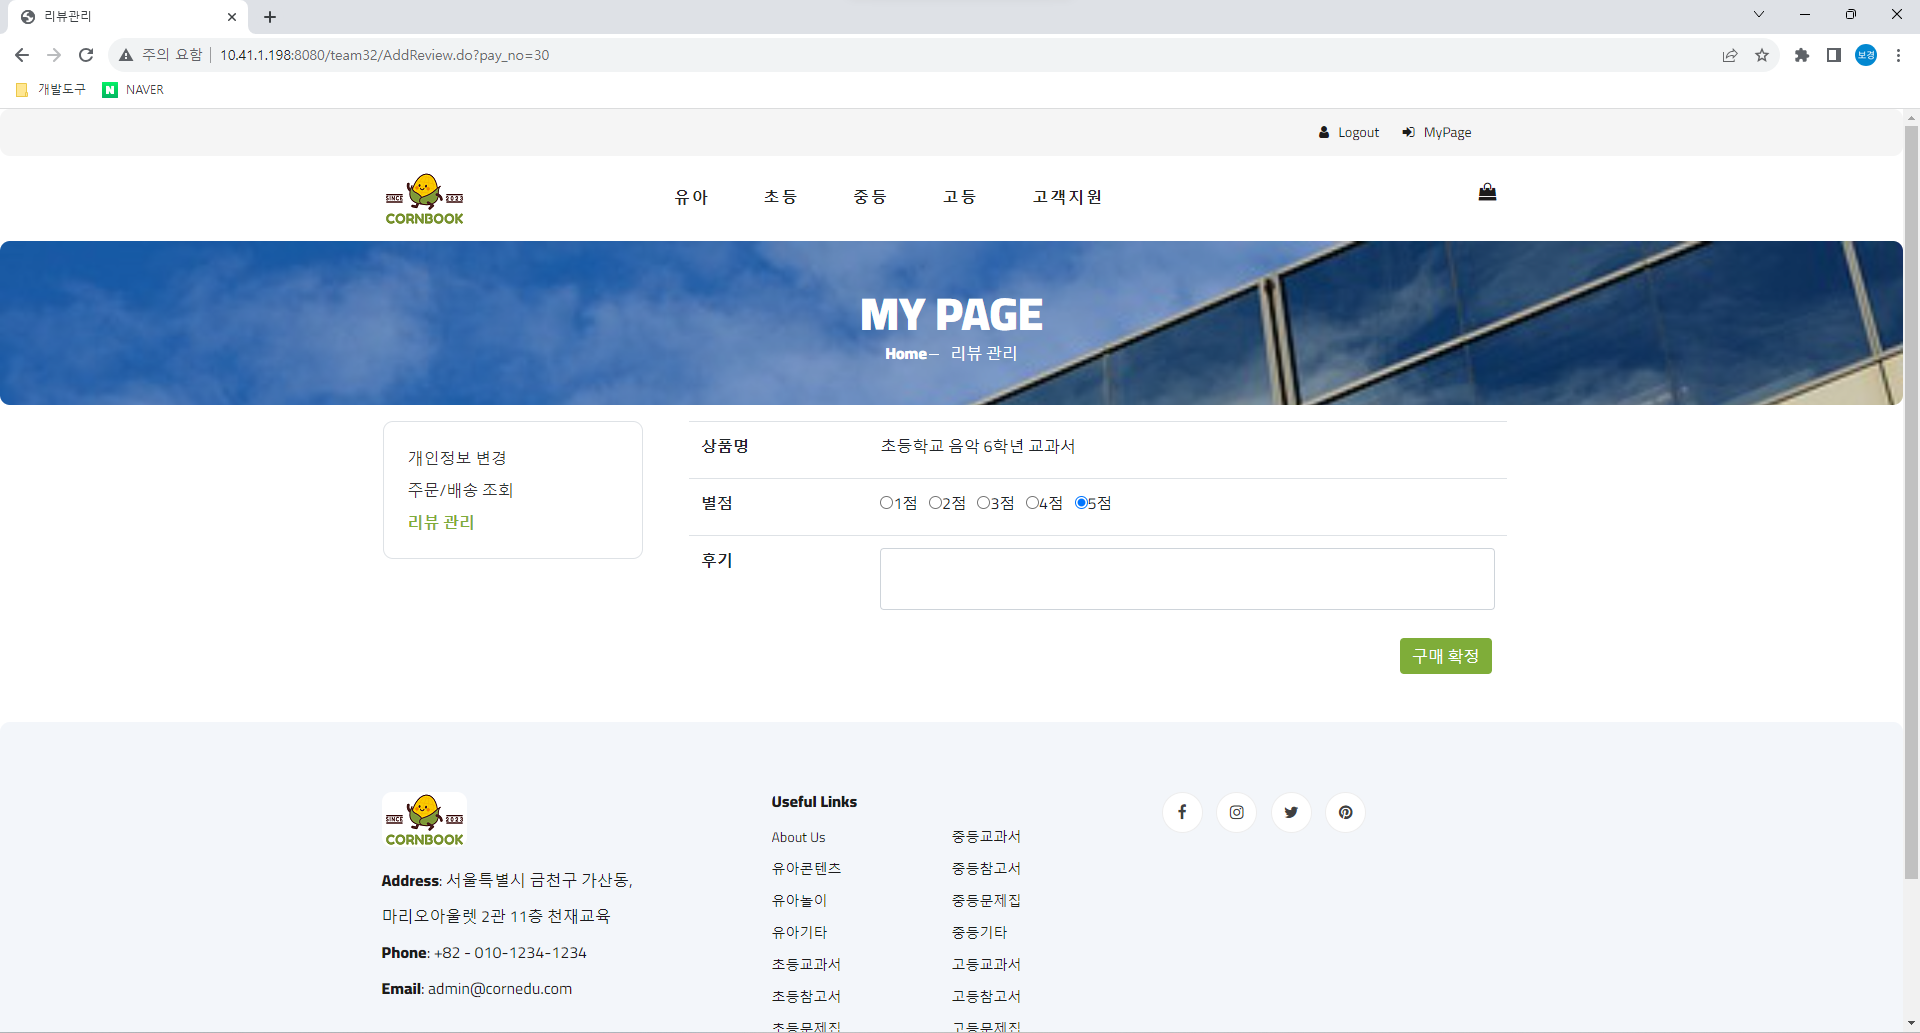Viewport: 1920px width, 1033px height.
Task: Open Chrome three-dot menu
Action: click(1898, 55)
